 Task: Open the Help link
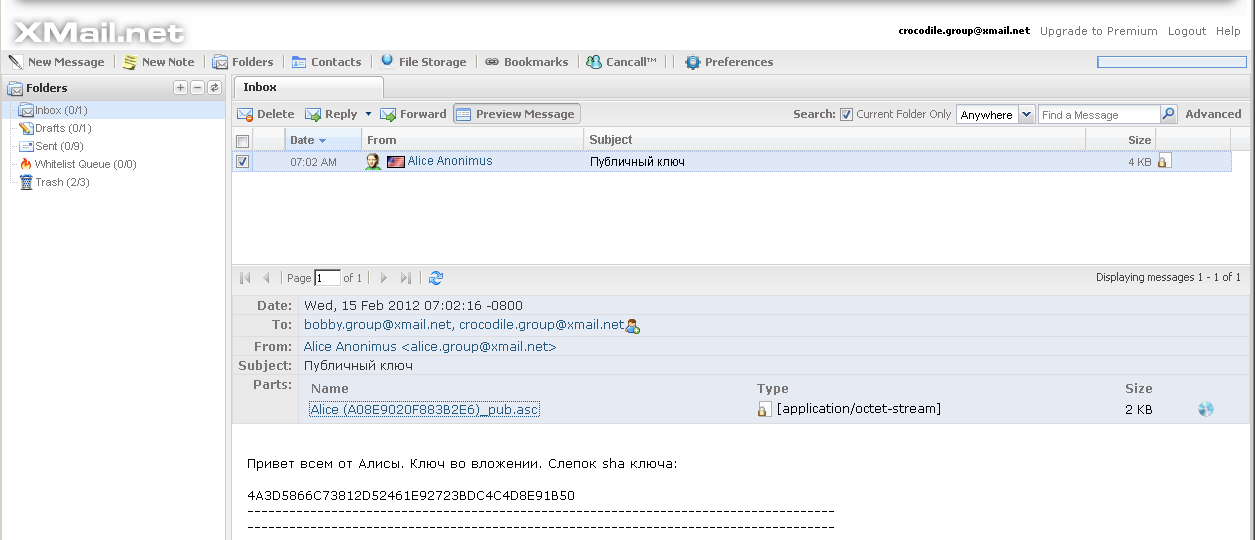[1228, 31]
